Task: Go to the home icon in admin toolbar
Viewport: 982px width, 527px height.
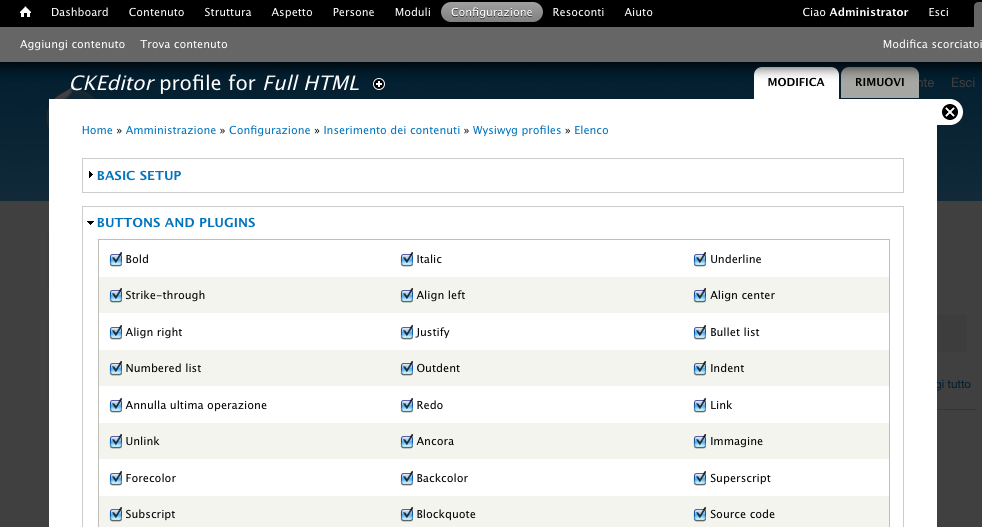Action: coord(25,12)
